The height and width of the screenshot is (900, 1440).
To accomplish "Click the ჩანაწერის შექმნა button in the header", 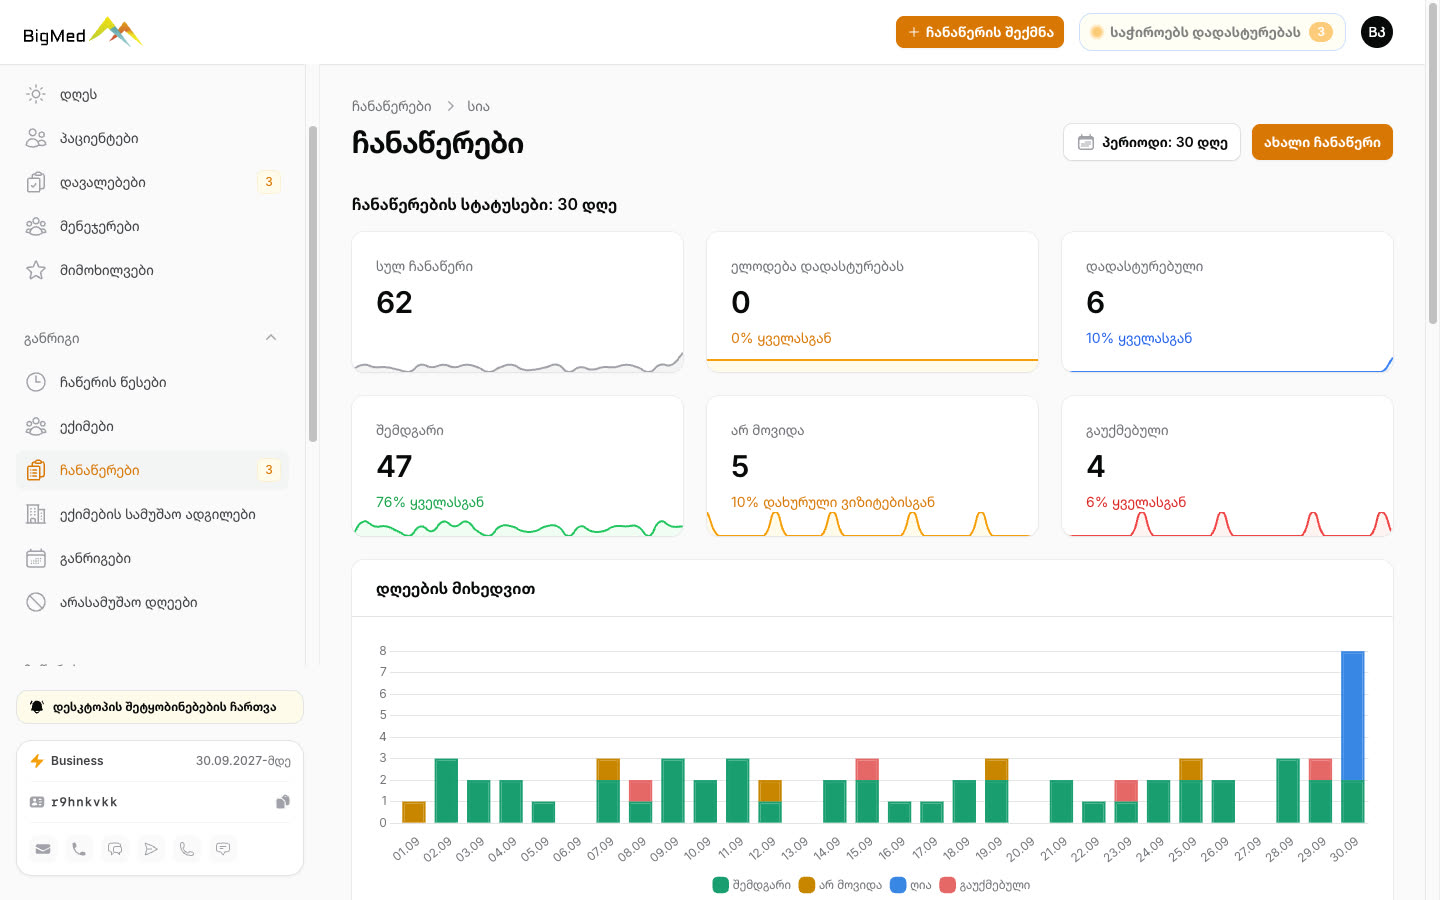I will pyautogui.click(x=980, y=32).
